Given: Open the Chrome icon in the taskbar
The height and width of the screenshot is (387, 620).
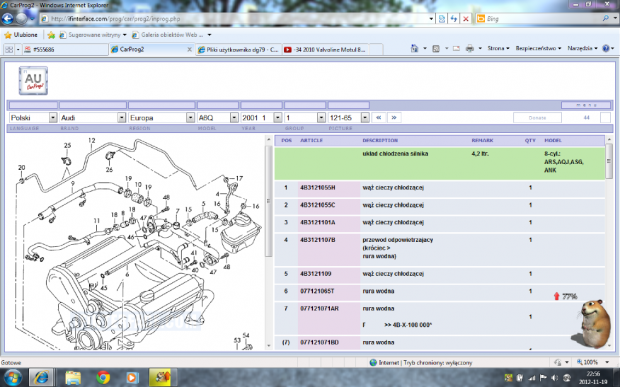Looking at the screenshot, I should tap(103, 378).
